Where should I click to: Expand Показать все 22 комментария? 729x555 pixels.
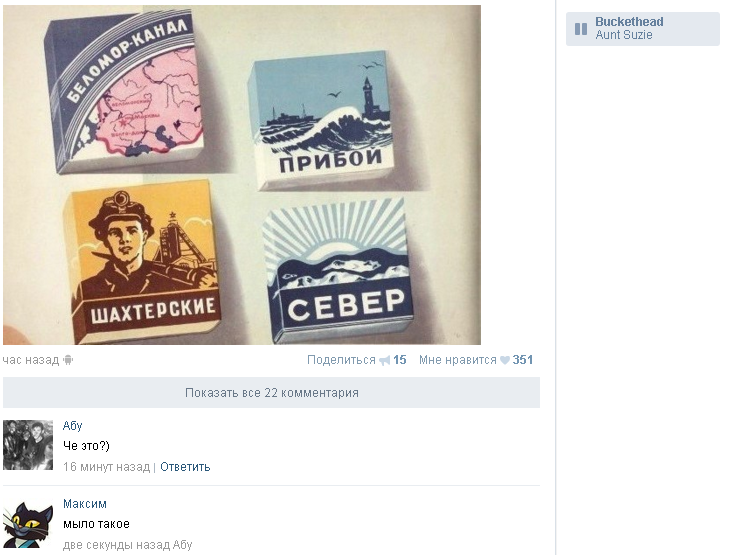272,393
